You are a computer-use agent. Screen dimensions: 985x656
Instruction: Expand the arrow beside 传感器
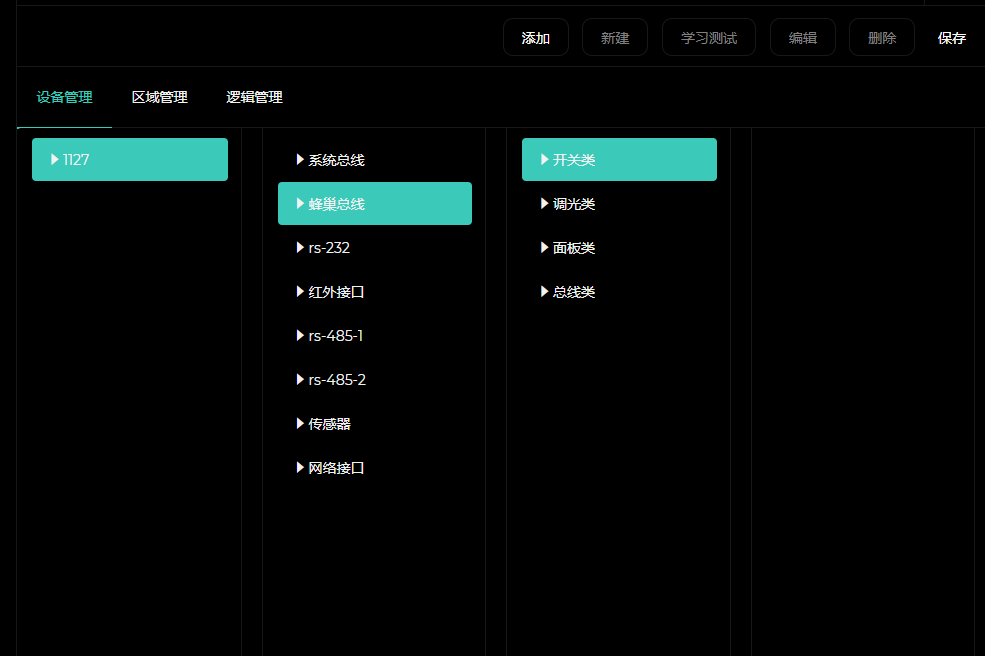(x=300, y=424)
